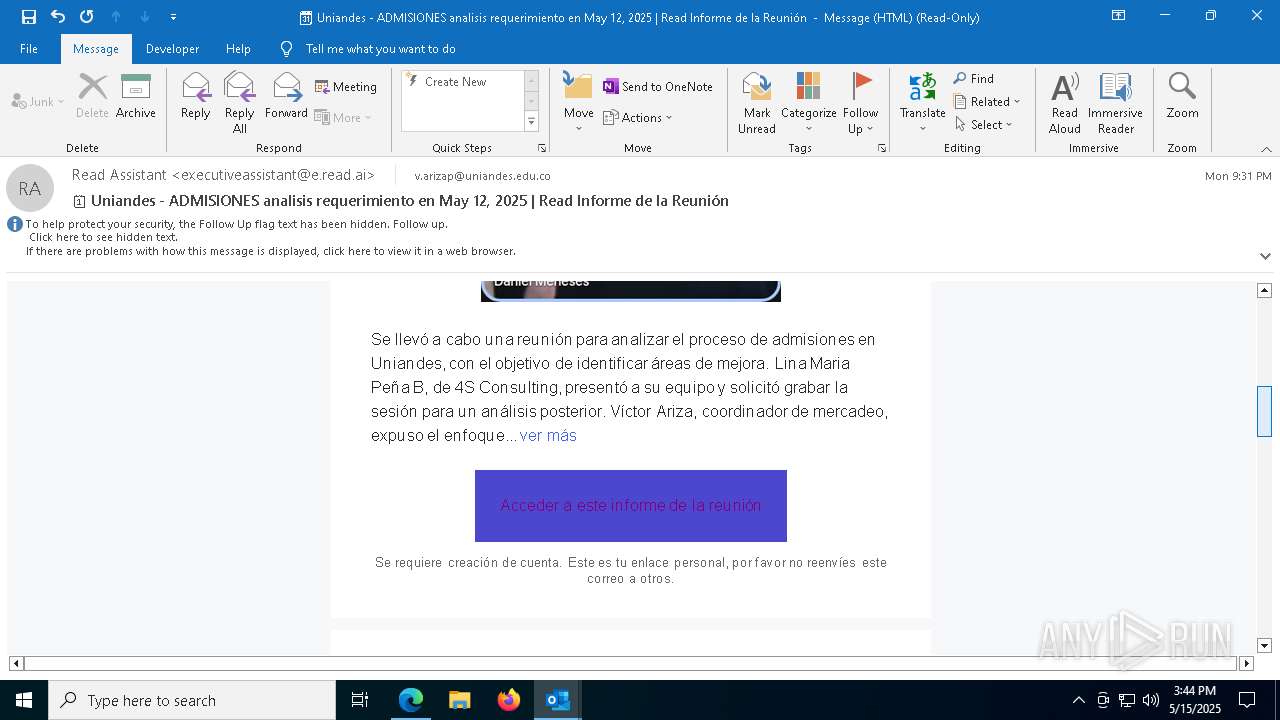
Task: Click the RA sender avatar
Action: [30, 188]
